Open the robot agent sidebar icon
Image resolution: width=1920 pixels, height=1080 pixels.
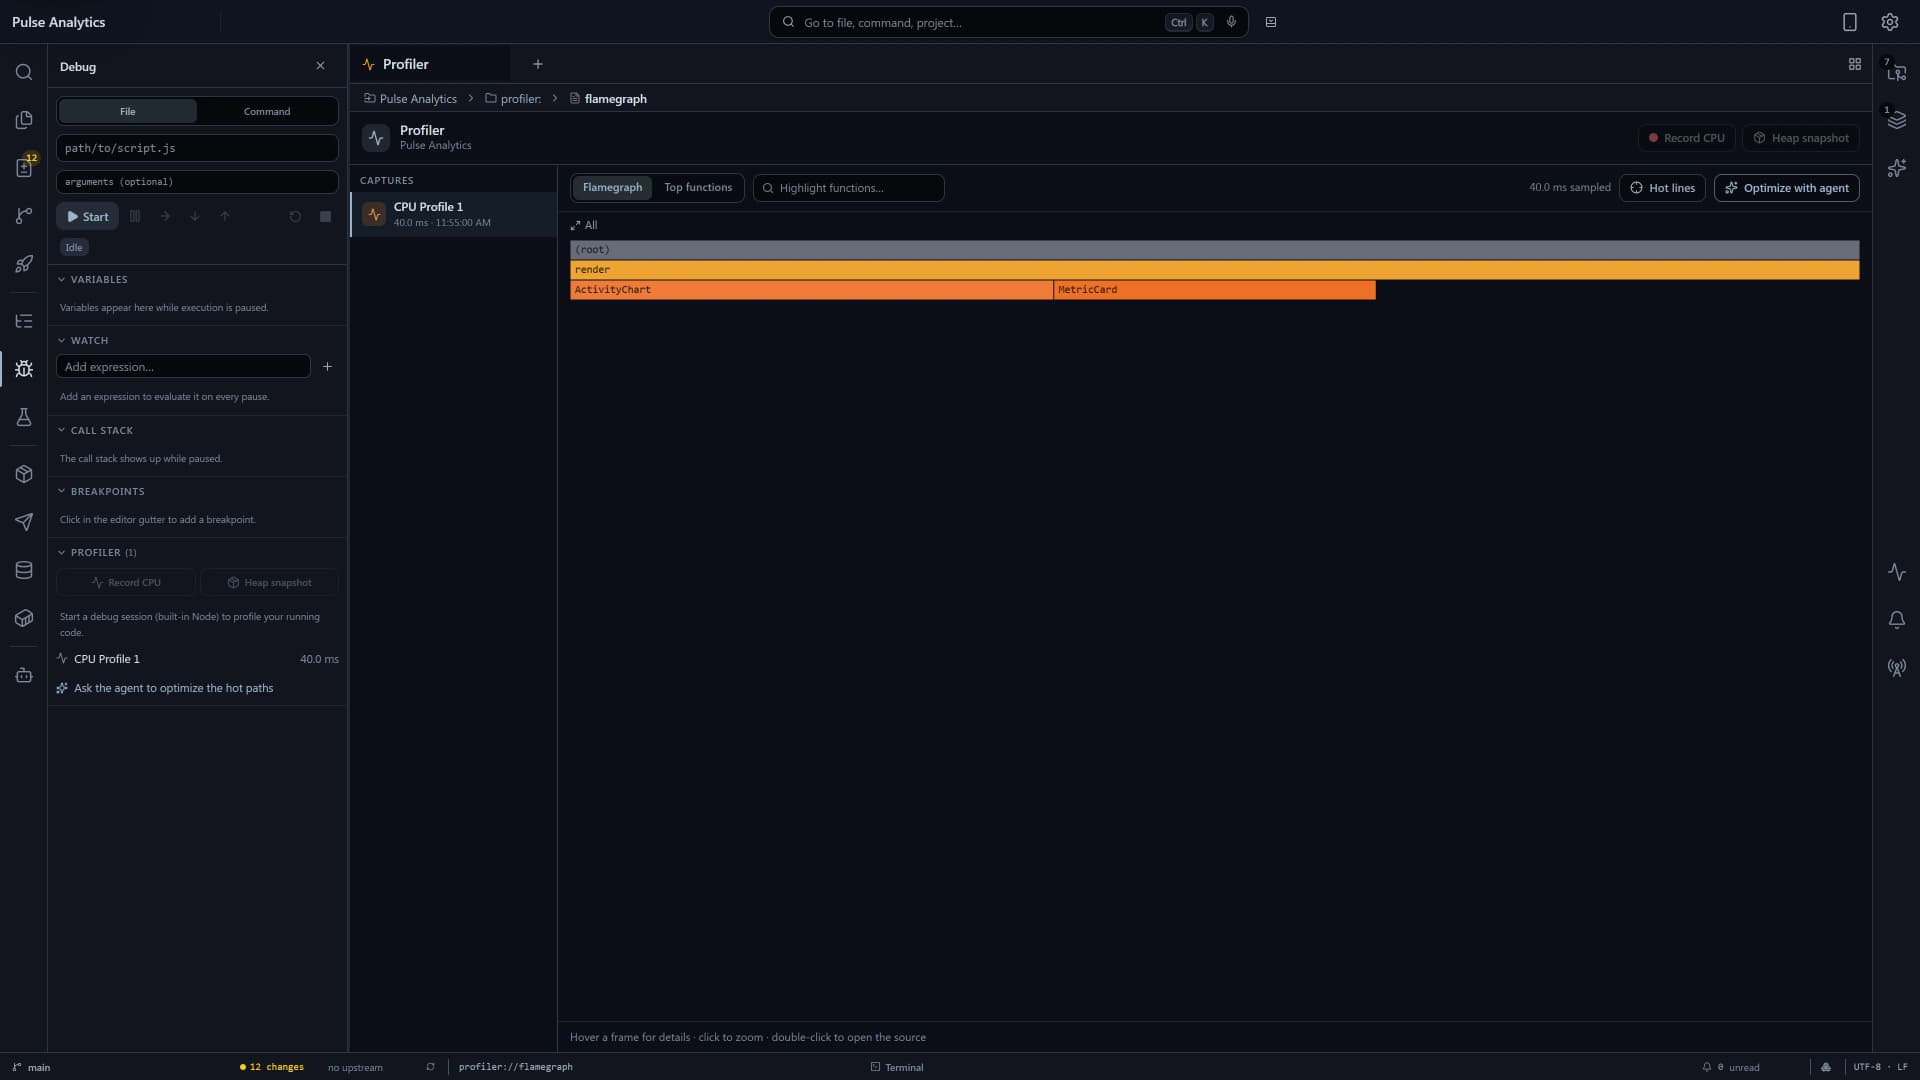coord(24,675)
